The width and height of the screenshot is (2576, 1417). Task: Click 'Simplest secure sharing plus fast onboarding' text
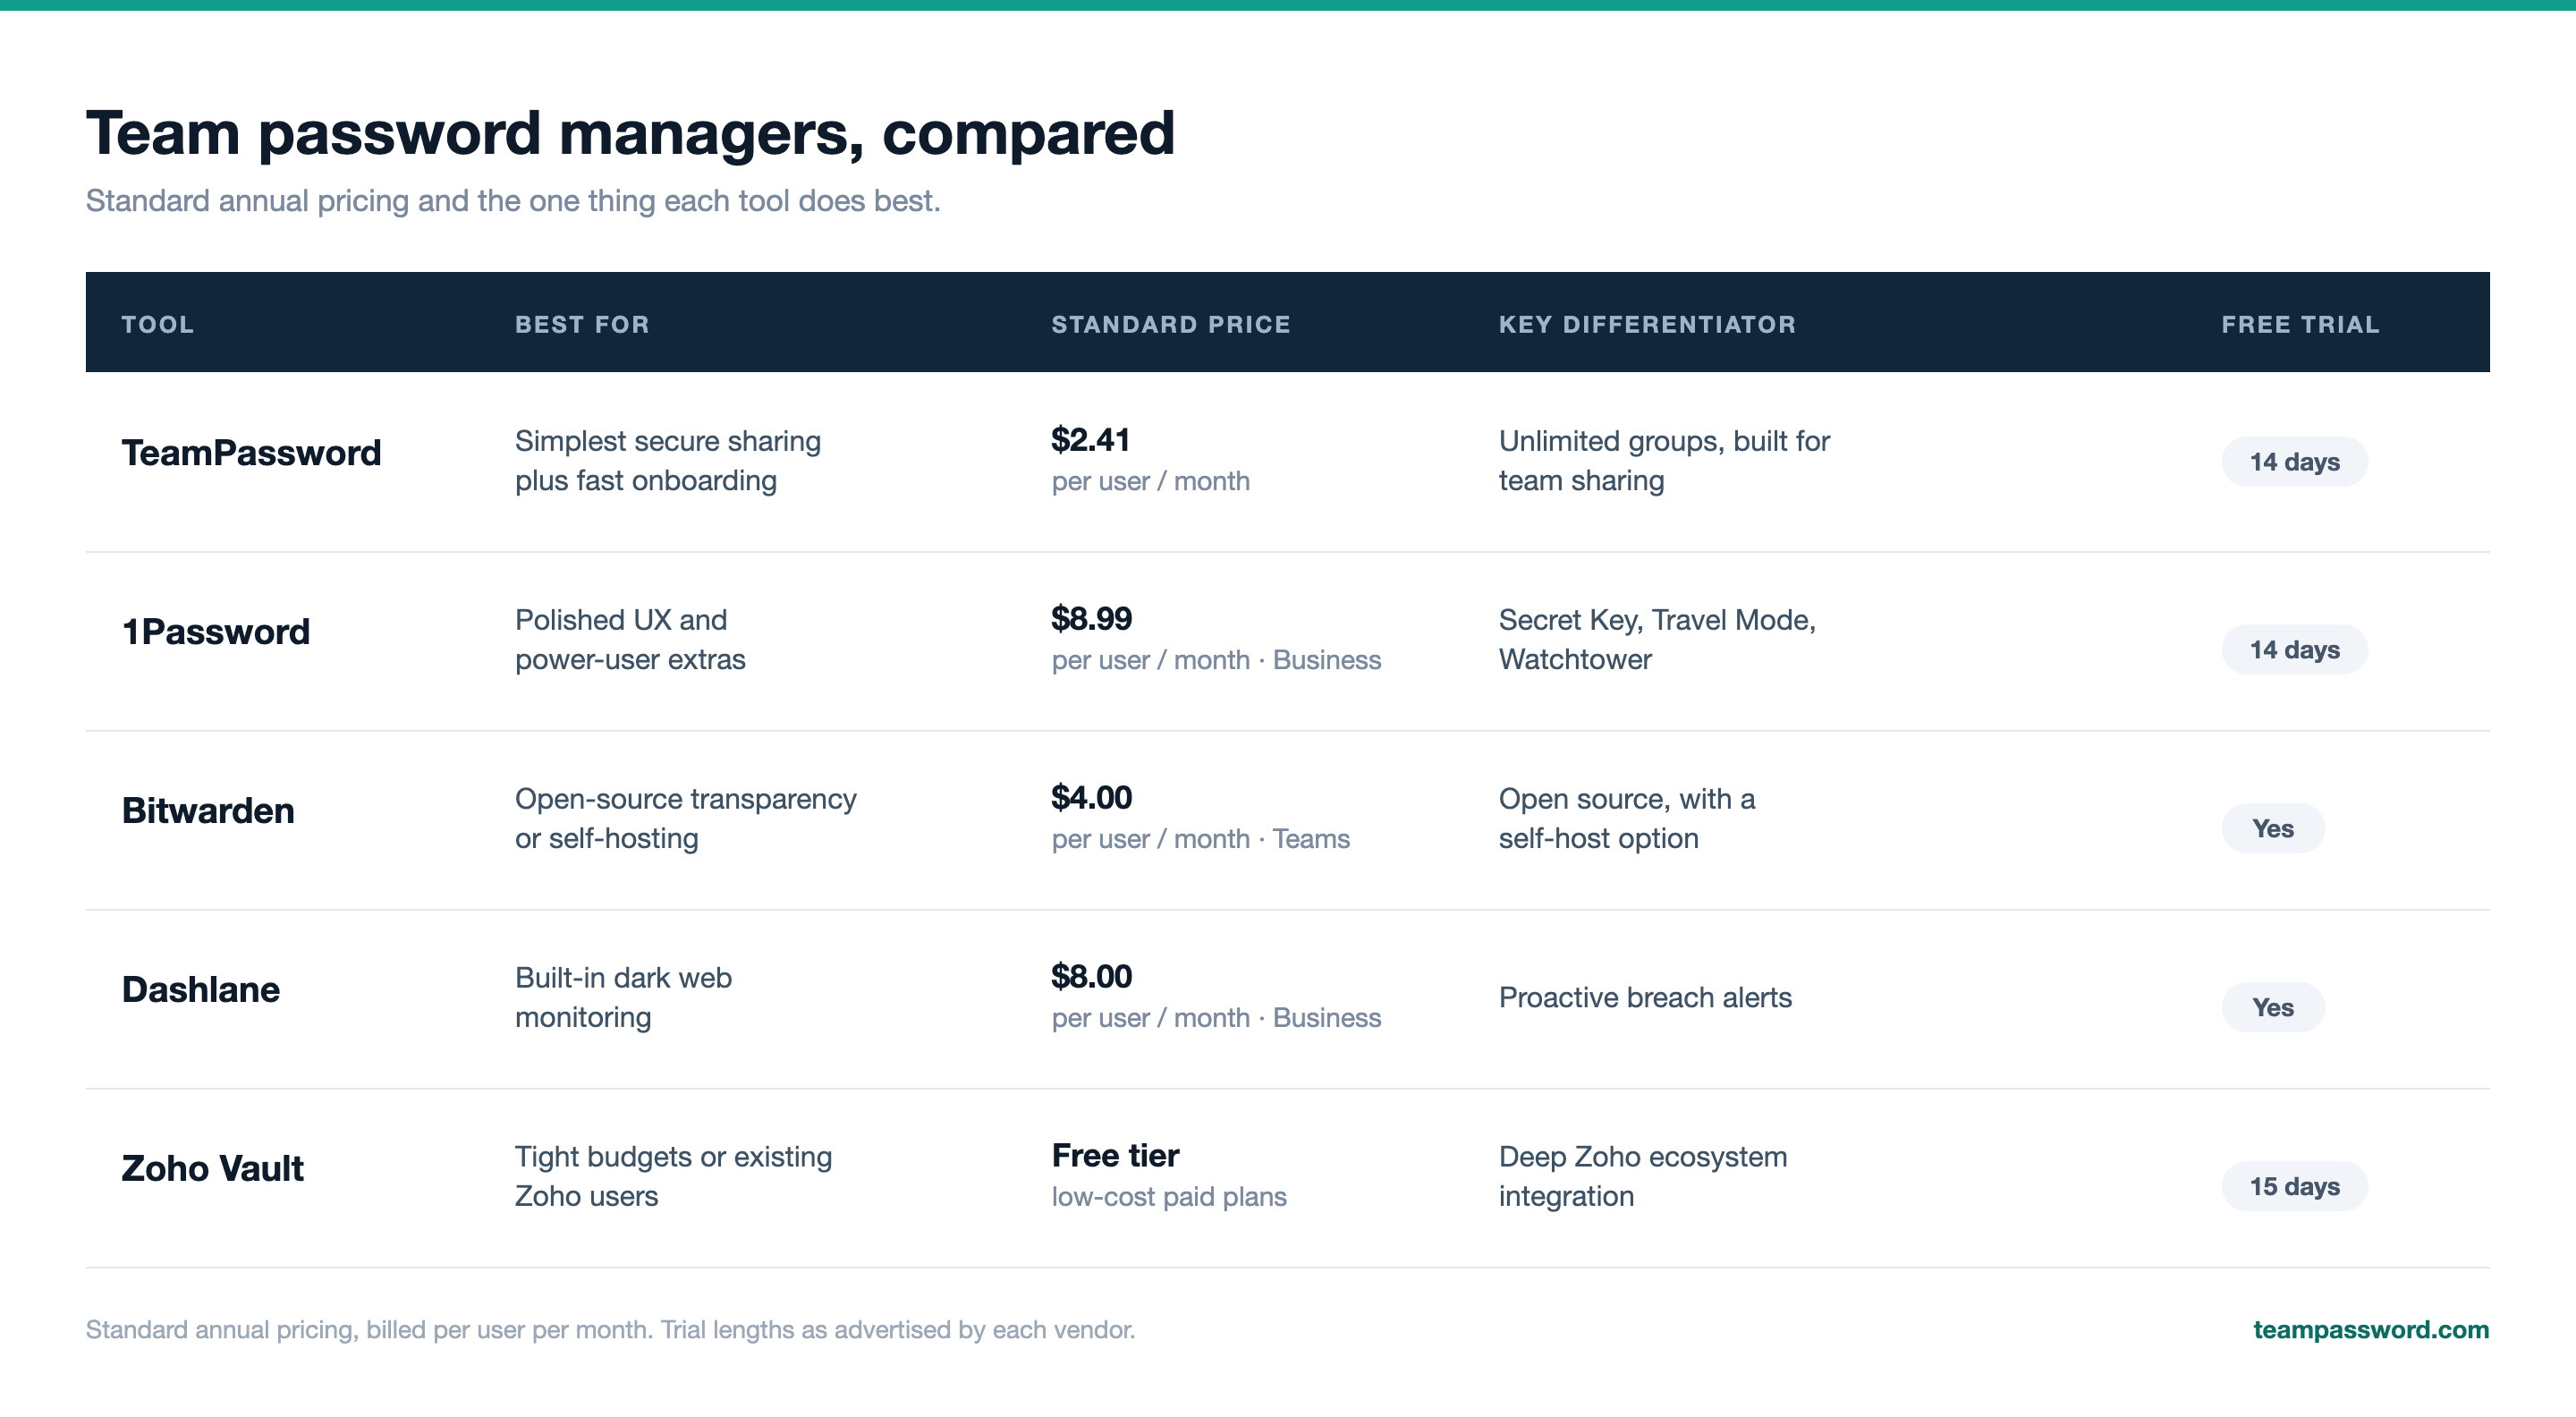pyautogui.click(x=668, y=461)
